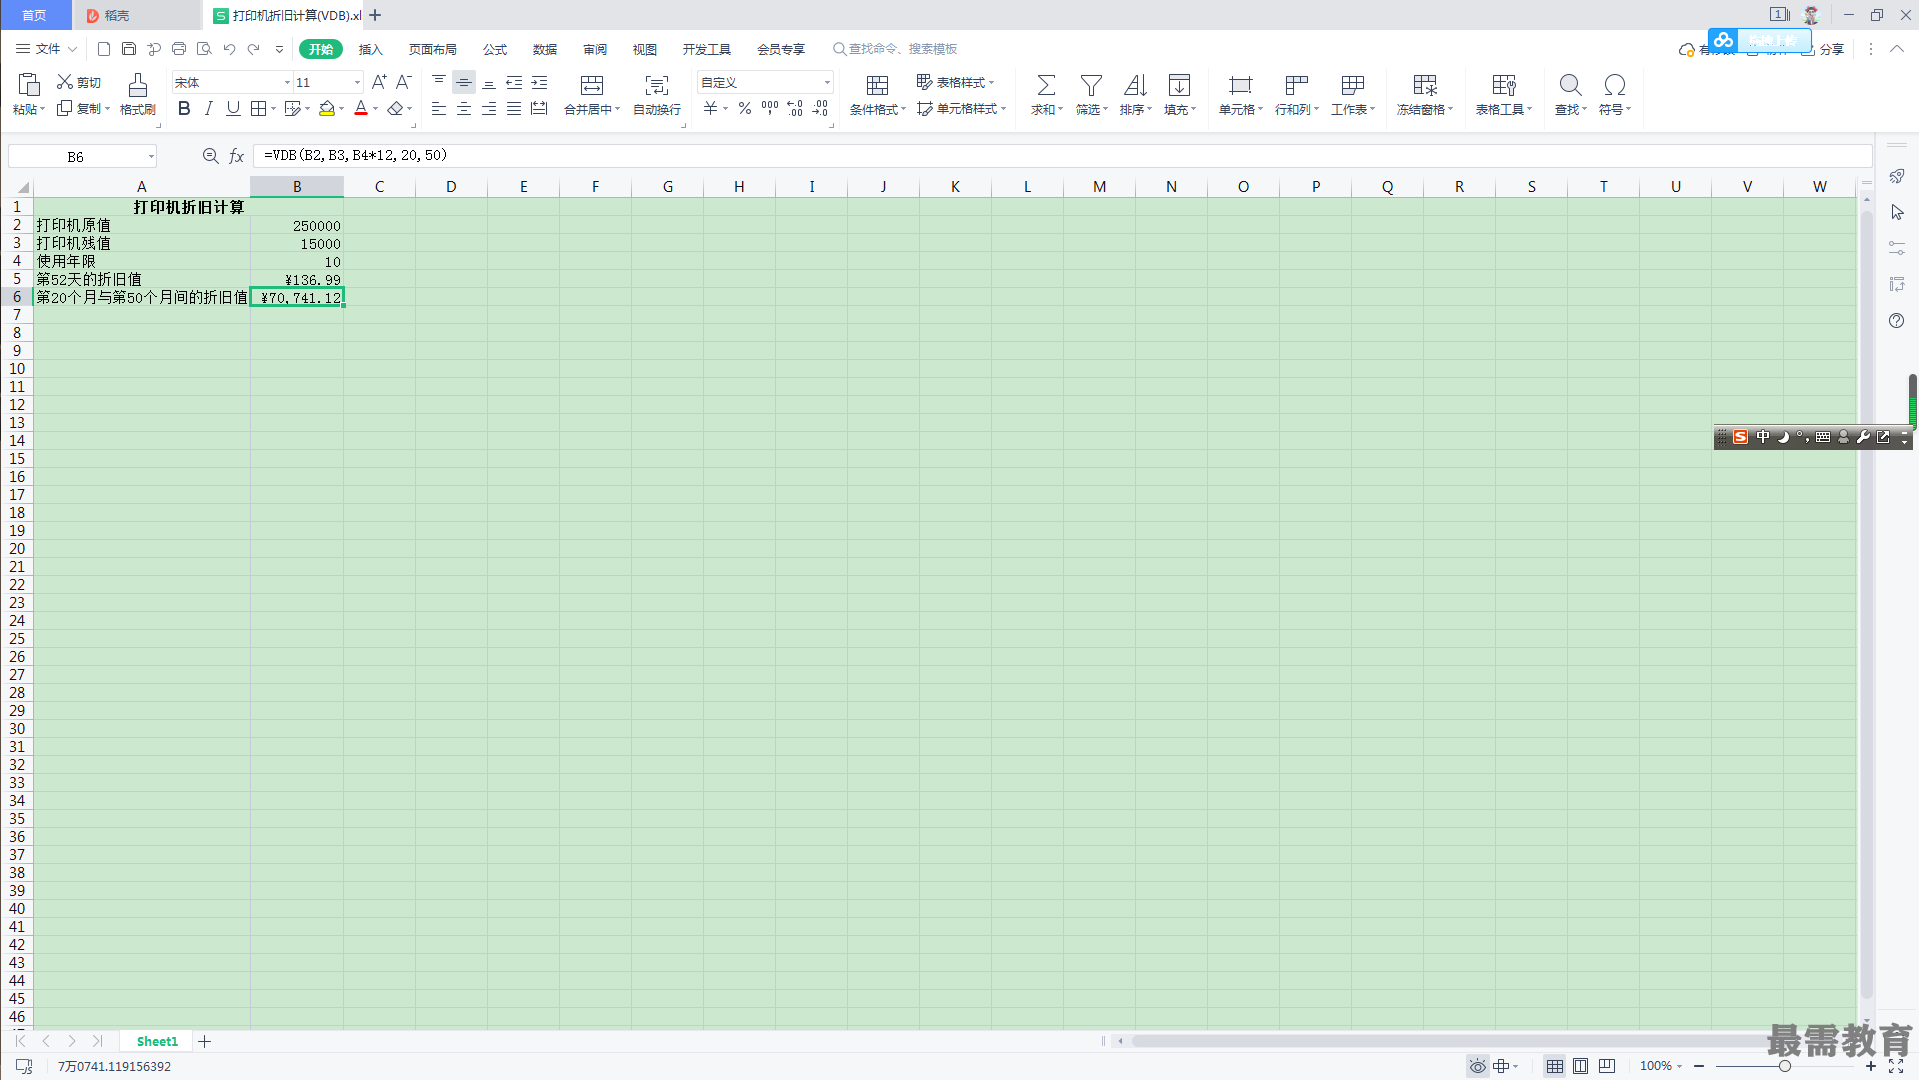This screenshot has width=1919, height=1080.
Task: Switch to the 插入 ribbon tab
Action: pyautogui.click(x=371, y=49)
